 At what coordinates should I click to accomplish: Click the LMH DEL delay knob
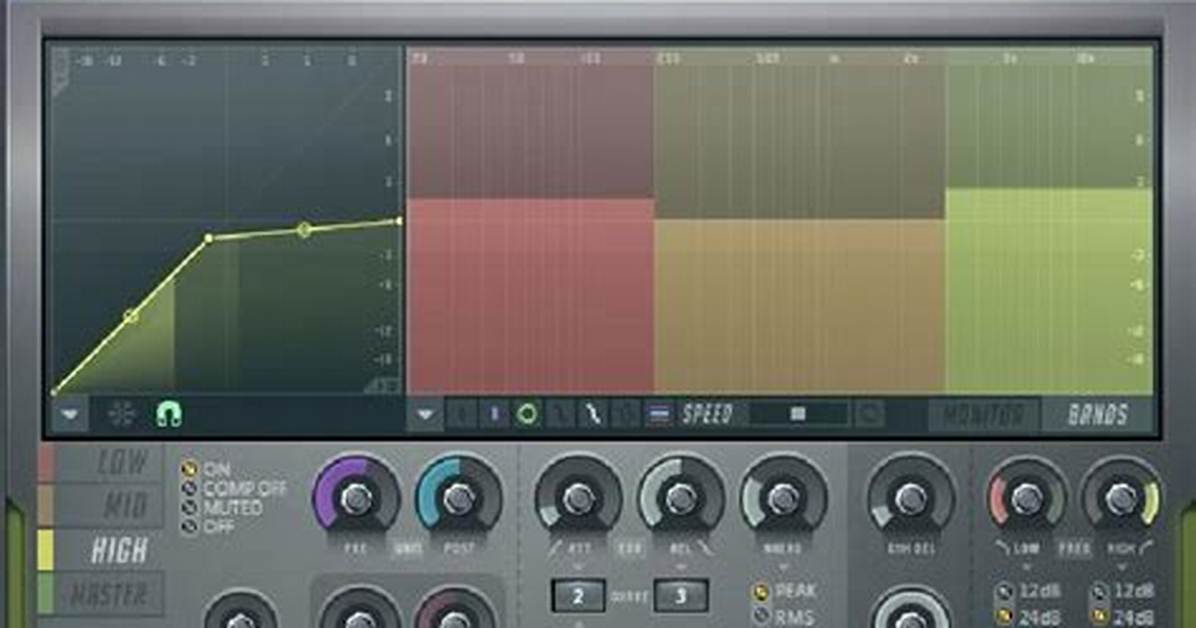[911, 498]
